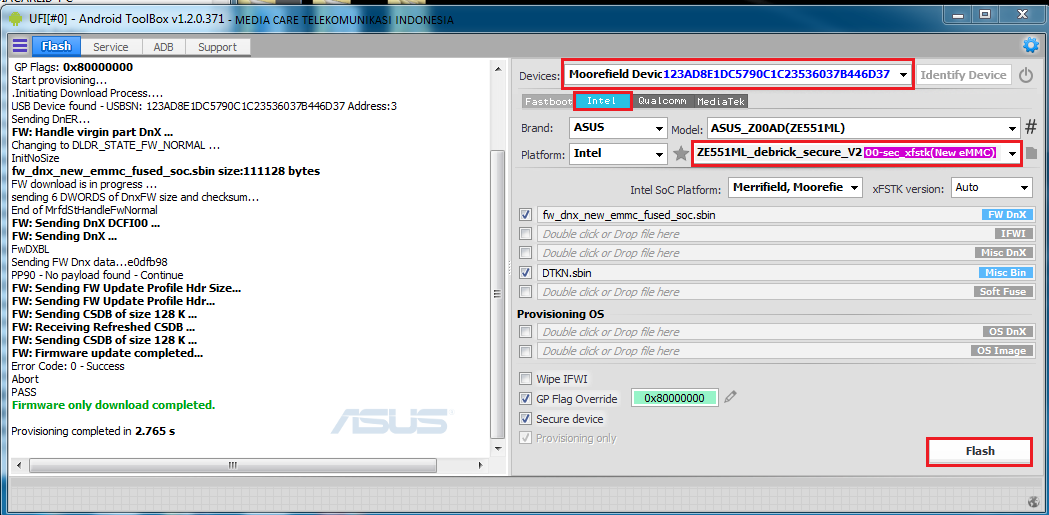Enable the Misc DnX file checkbox
The image size is (1049, 515).
click(x=526, y=253)
